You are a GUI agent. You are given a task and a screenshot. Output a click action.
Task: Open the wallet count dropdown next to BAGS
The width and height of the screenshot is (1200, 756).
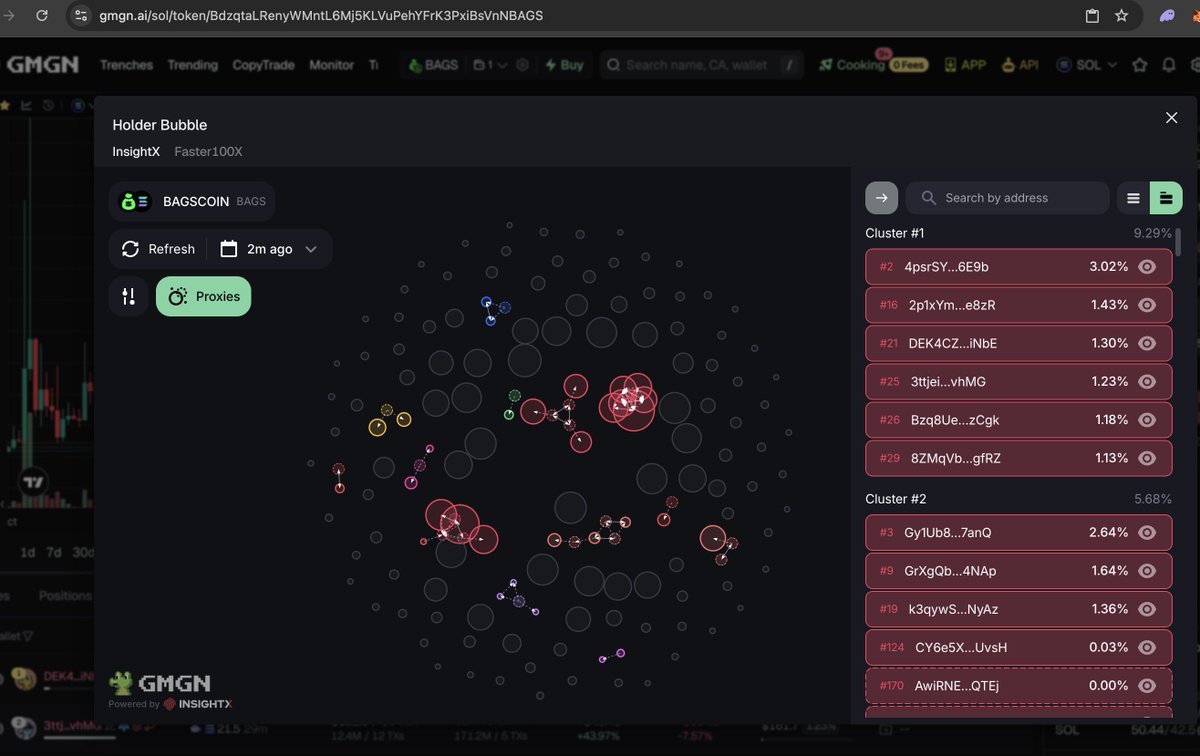coord(491,65)
